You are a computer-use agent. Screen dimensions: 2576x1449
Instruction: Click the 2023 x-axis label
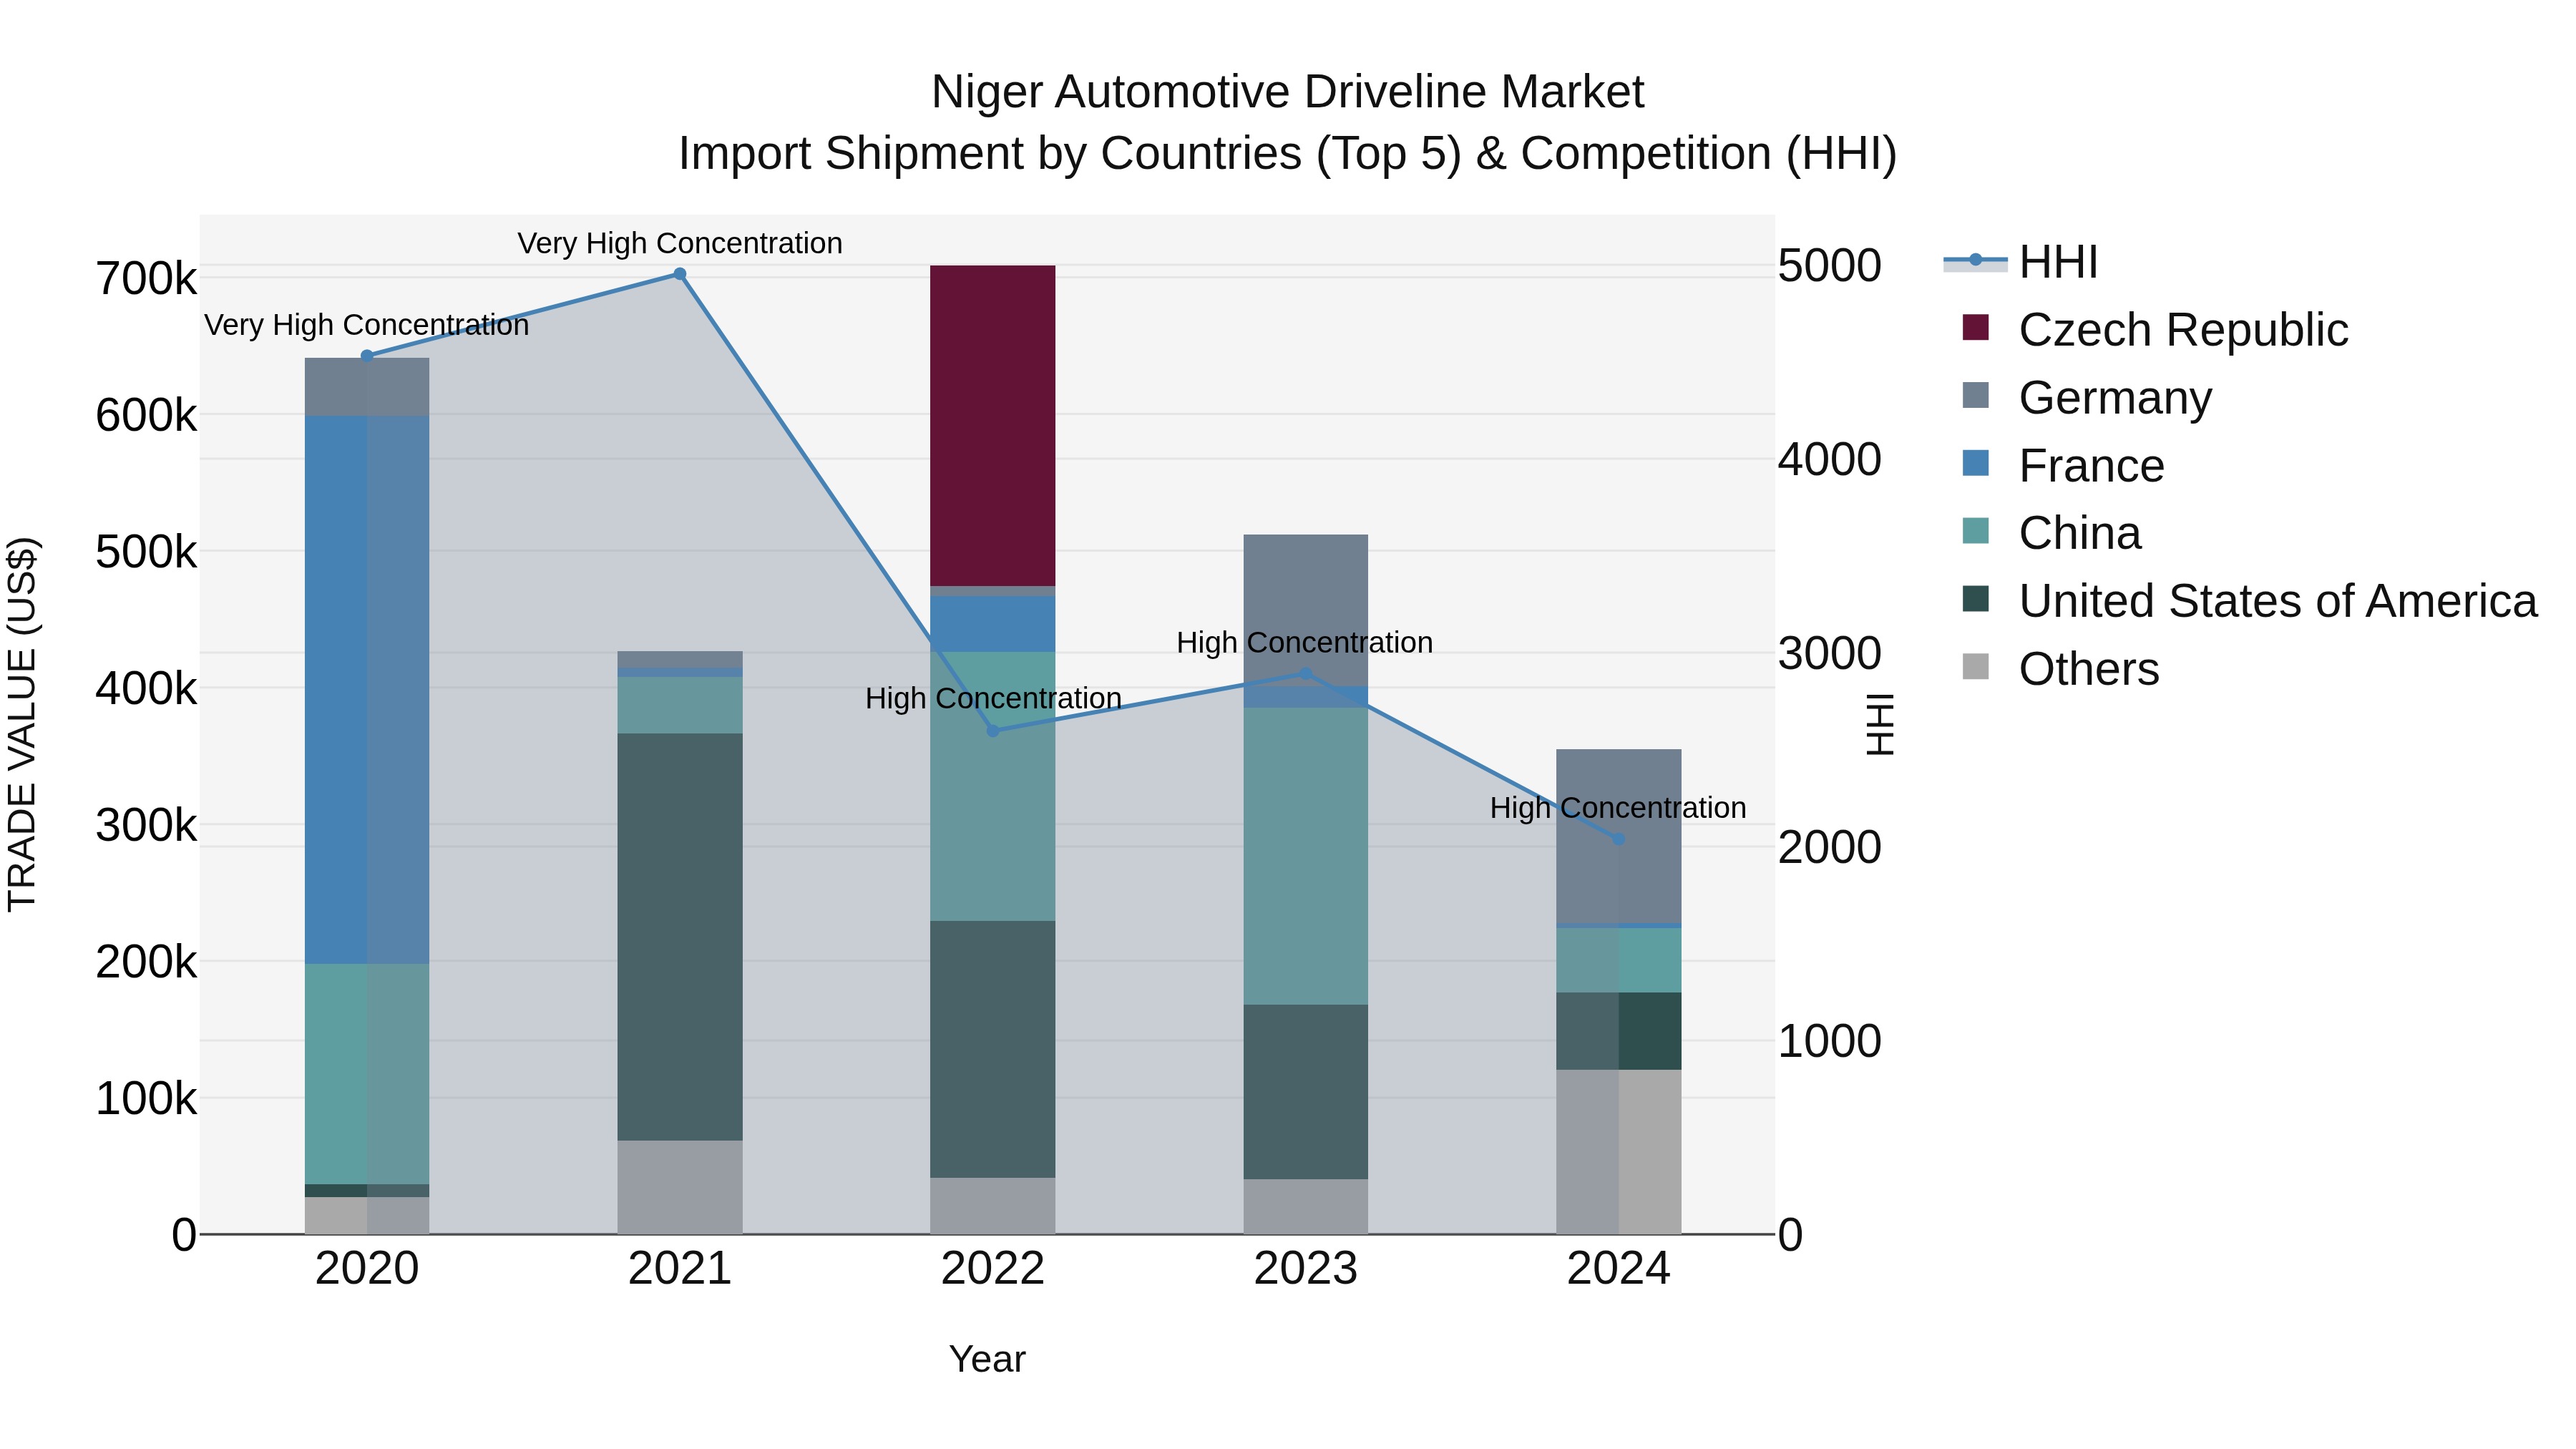(1306, 1269)
